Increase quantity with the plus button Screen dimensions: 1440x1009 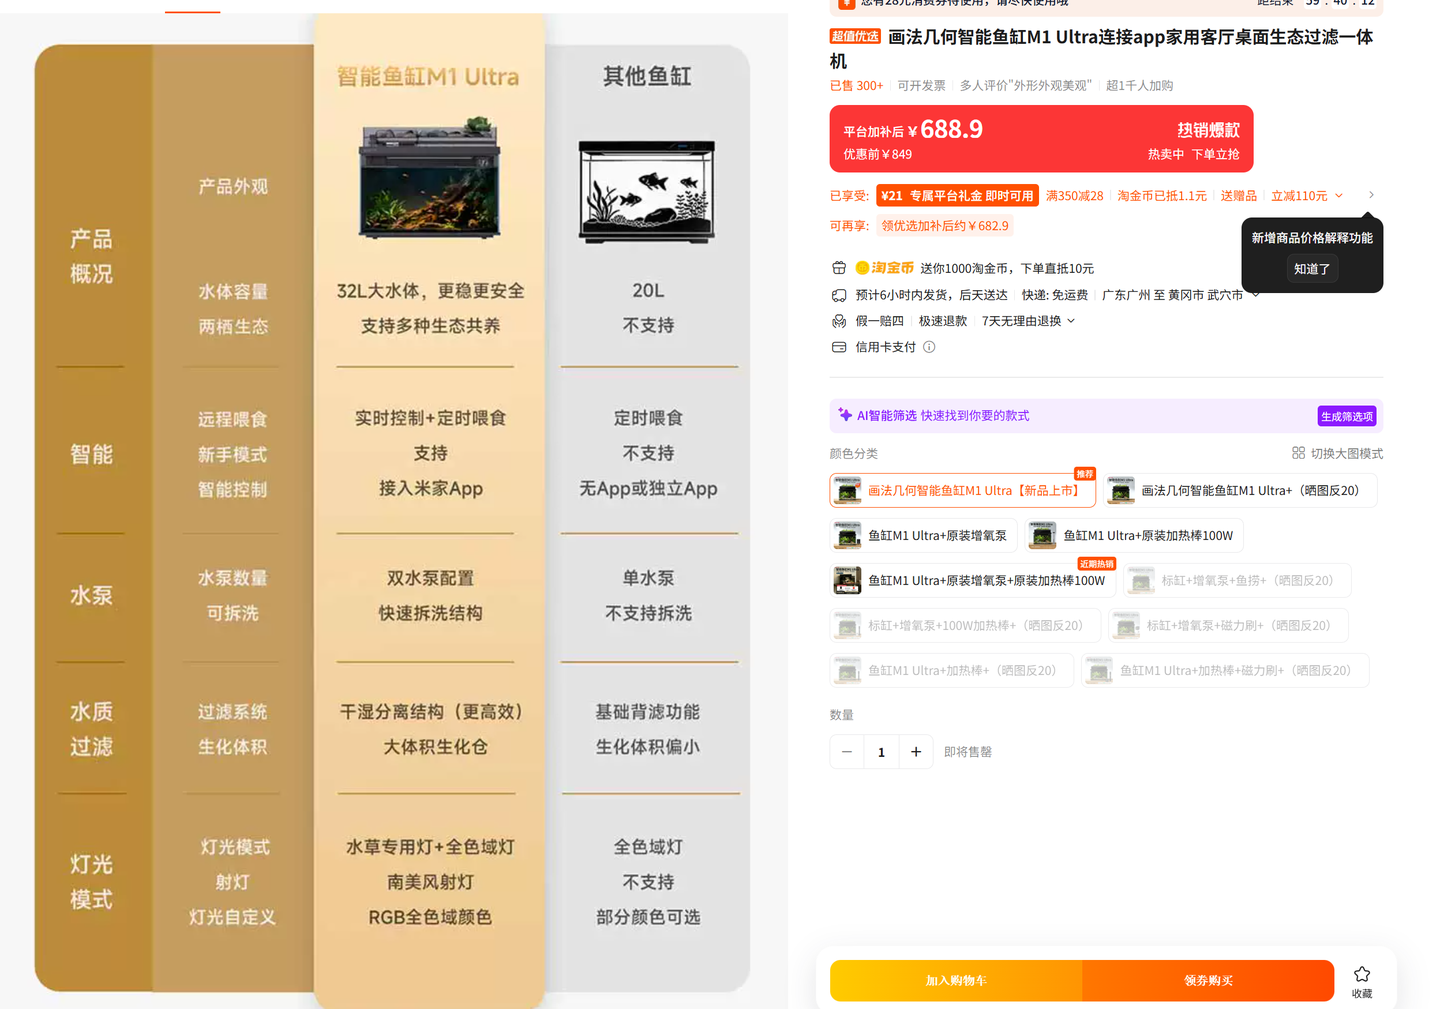click(x=916, y=752)
